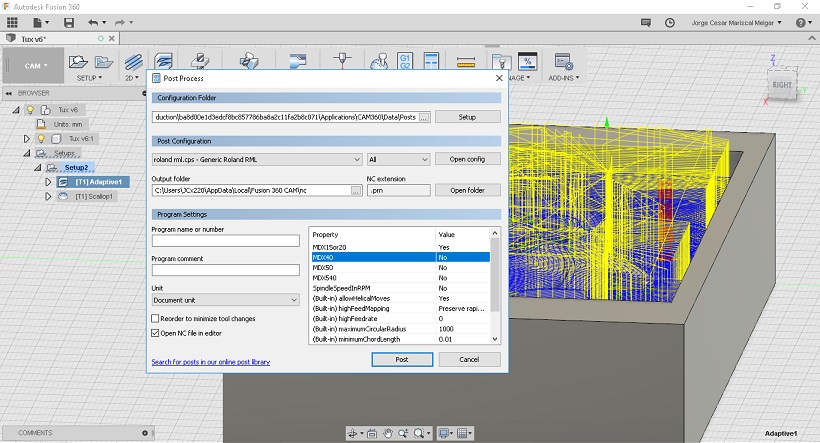Screen dimensions: 820x443
Task: Click the Add-Ins scripts icon
Action: pos(564,61)
